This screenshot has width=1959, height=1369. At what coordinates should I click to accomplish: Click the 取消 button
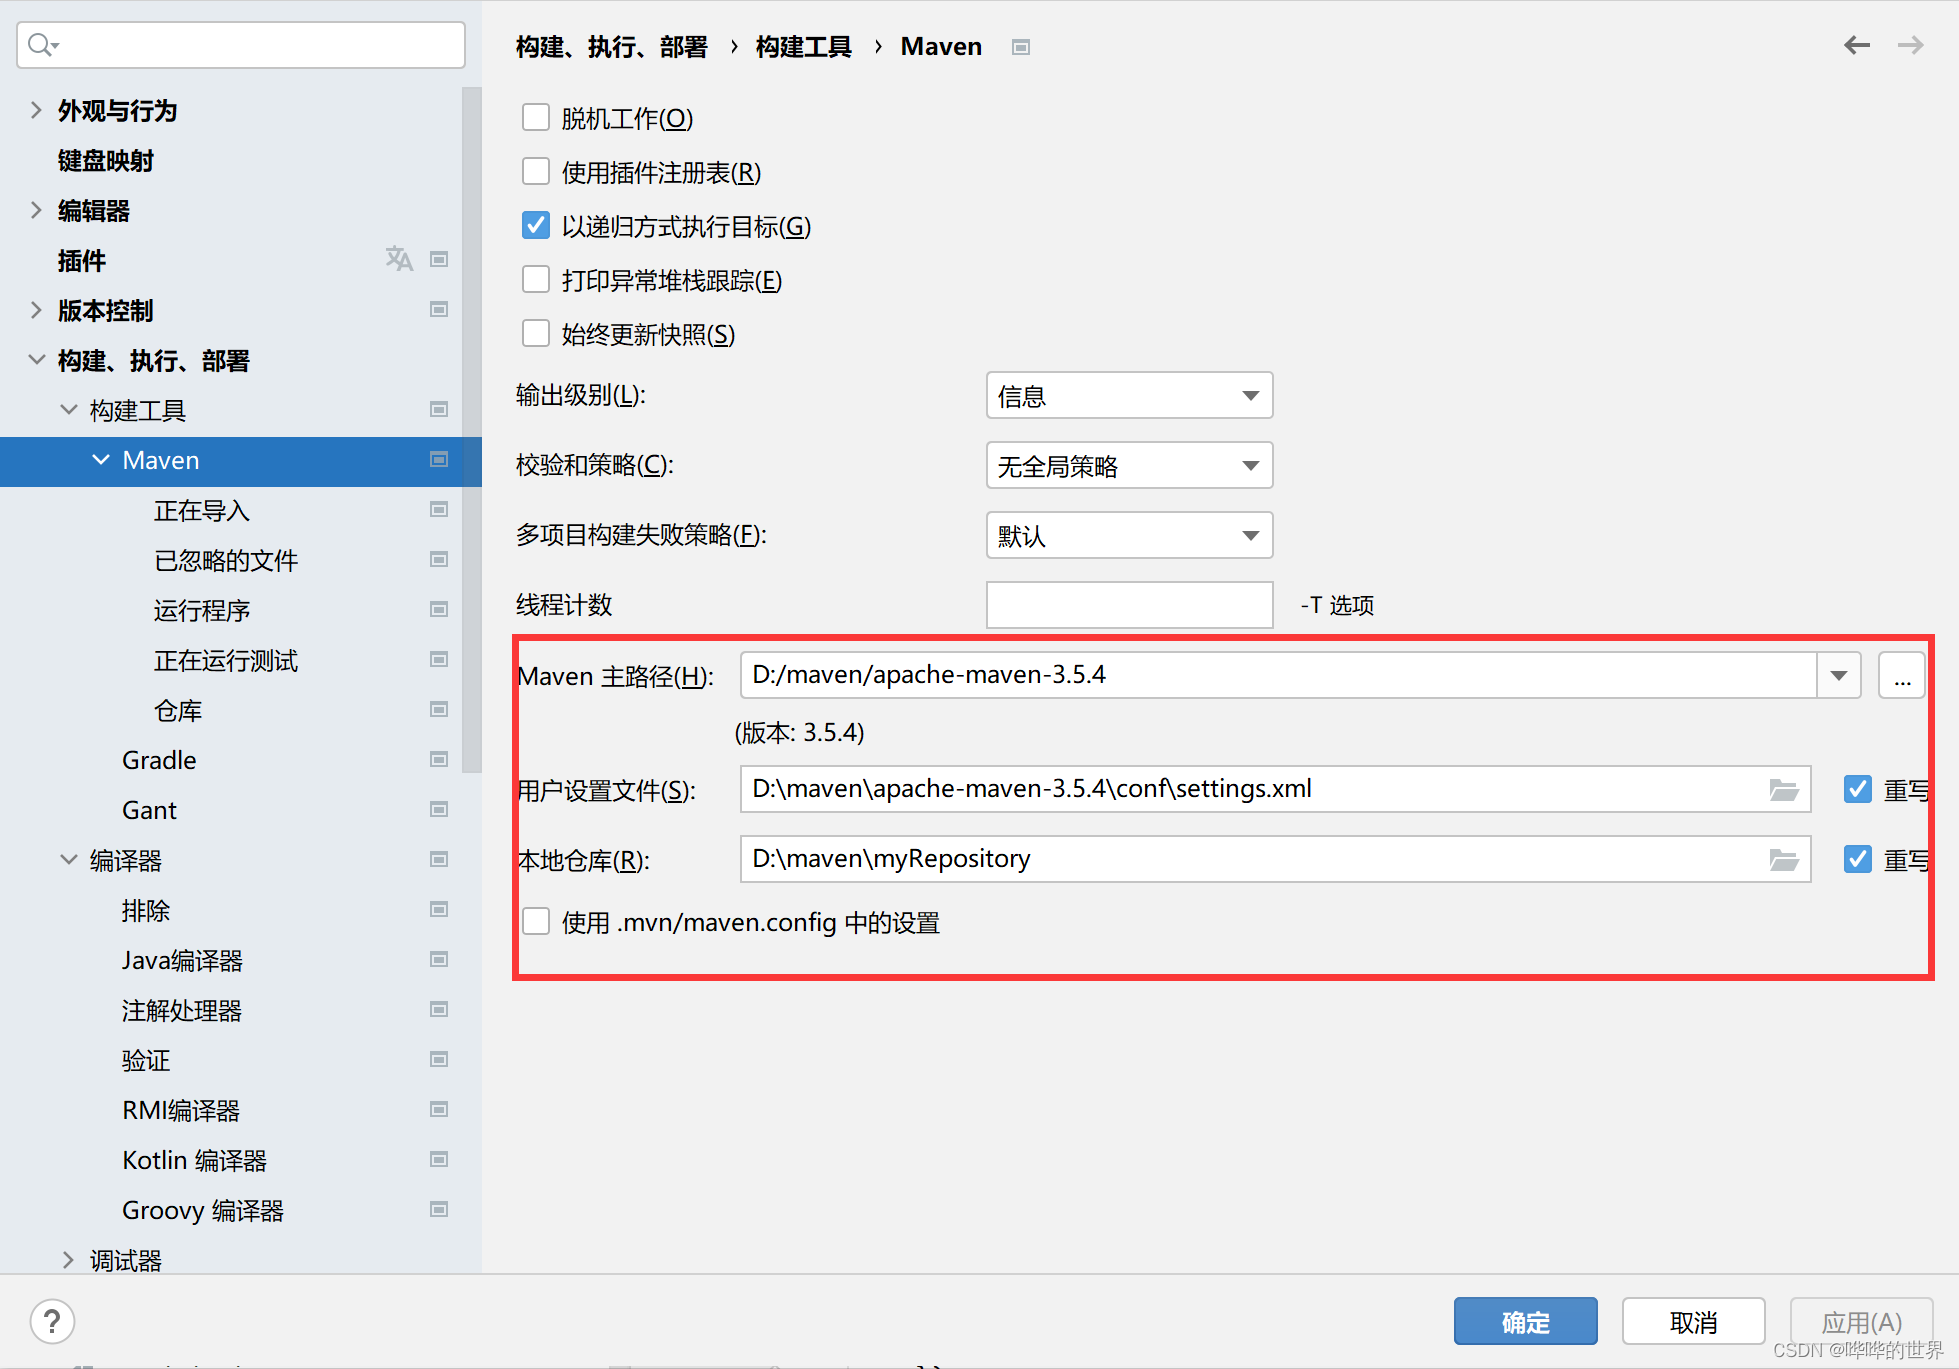point(1692,1322)
